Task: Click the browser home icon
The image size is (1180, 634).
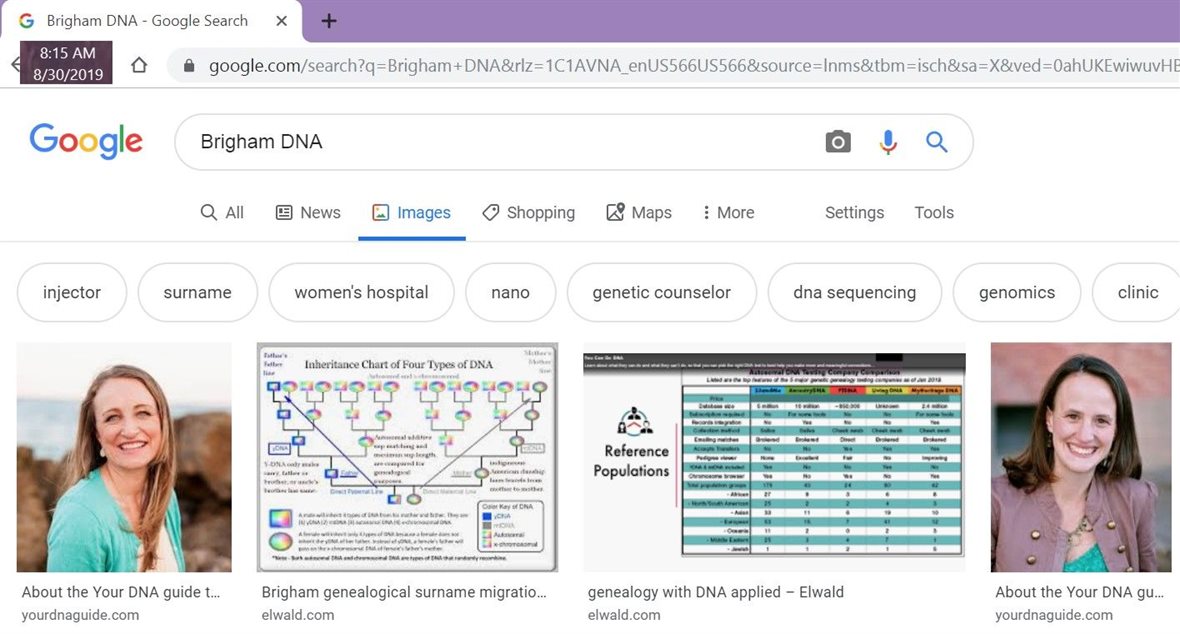Action: pos(139,65)
